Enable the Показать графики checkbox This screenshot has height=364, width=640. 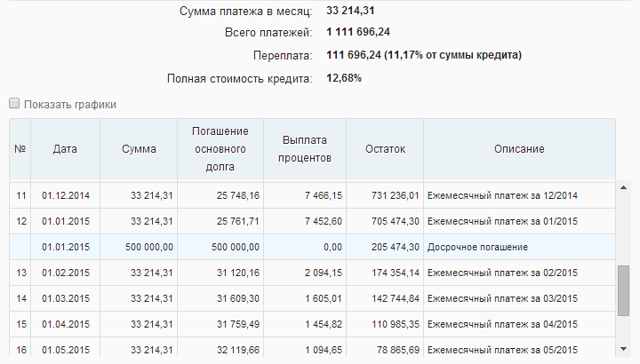(14, 104)
